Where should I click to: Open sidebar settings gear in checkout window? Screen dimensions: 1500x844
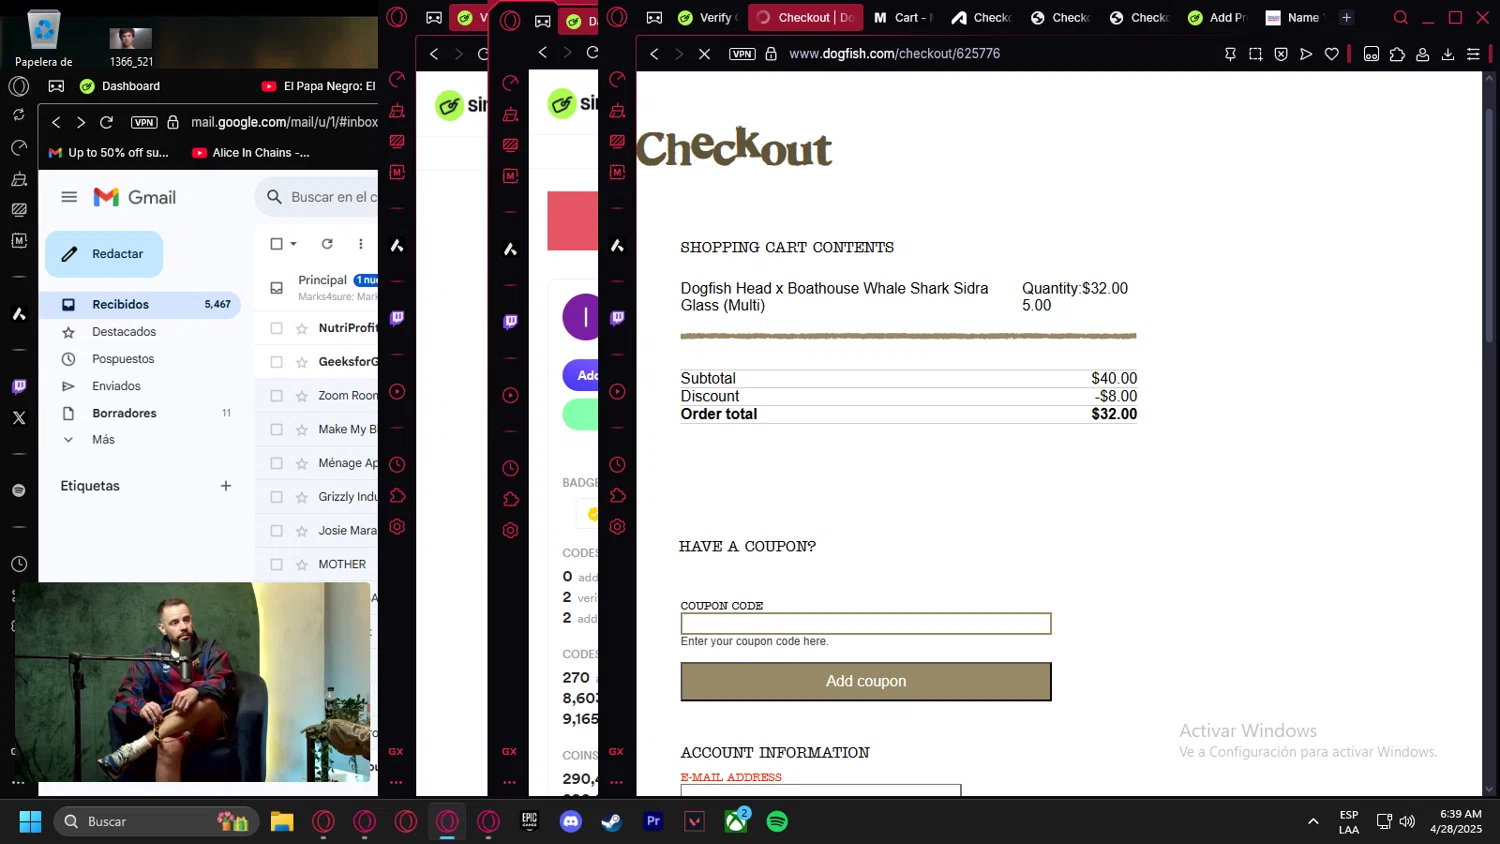tap(617, 527)
